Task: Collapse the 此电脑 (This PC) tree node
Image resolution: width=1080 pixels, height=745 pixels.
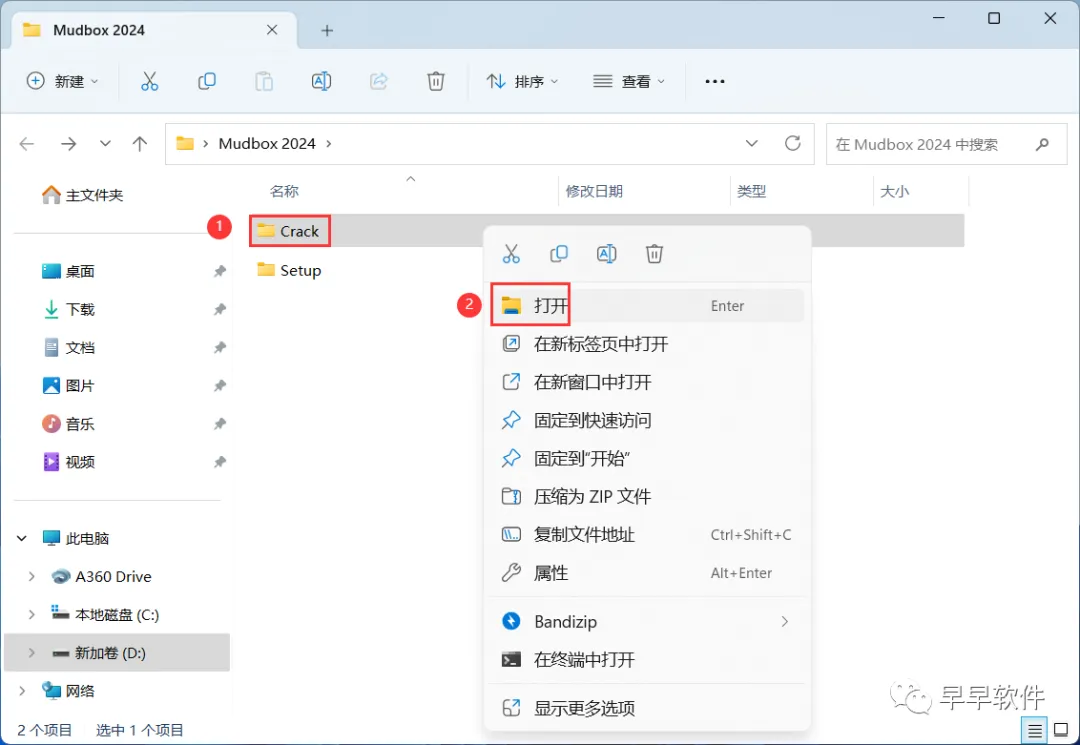Action: [x=22, y=538]
